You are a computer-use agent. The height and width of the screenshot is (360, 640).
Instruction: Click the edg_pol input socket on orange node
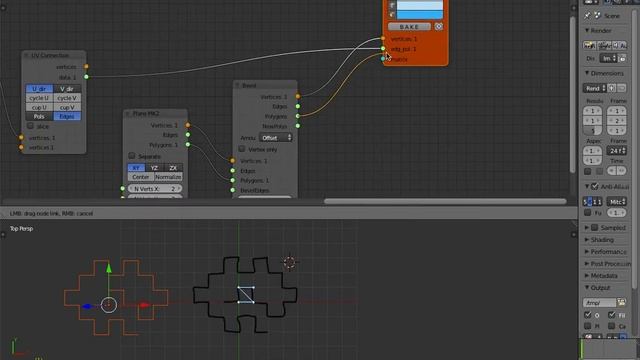point(383,49)
